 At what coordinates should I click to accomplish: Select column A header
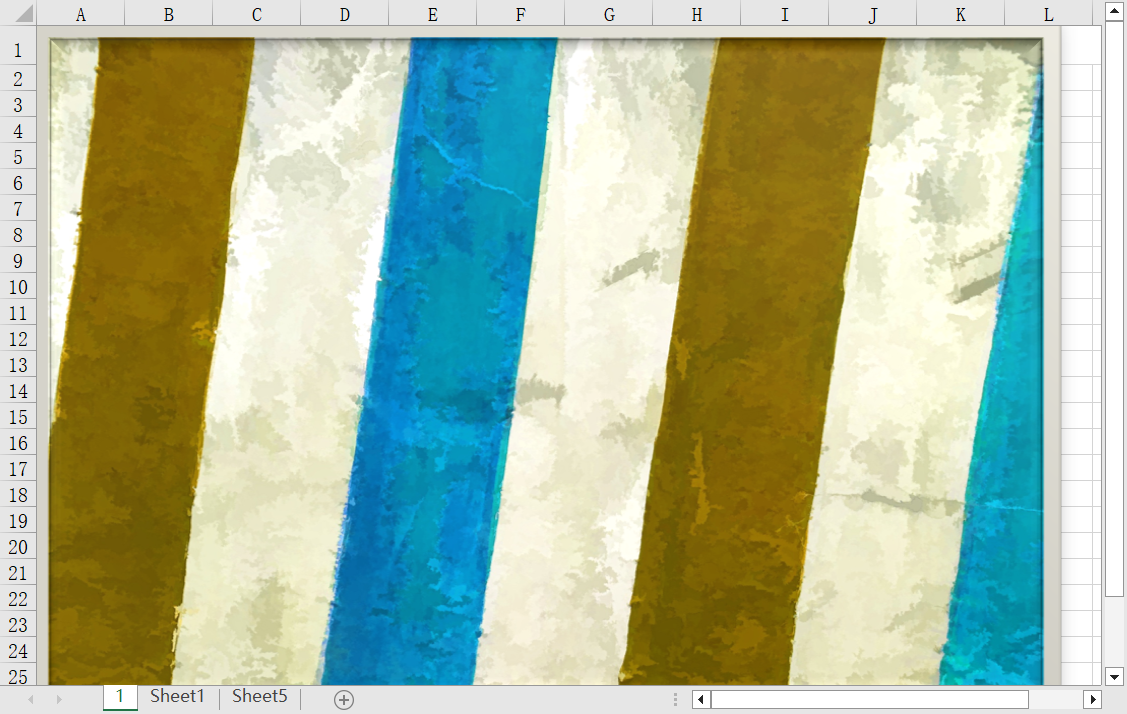[80, 14]
